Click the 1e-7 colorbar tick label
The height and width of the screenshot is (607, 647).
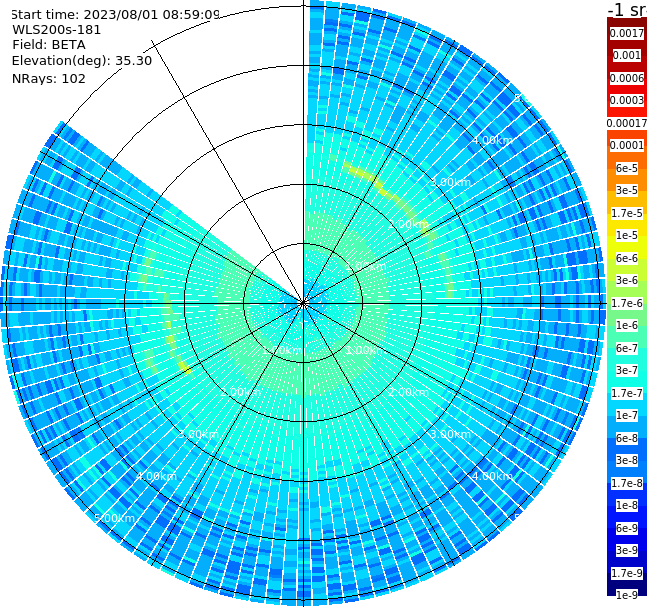click(x=627, y=415)
